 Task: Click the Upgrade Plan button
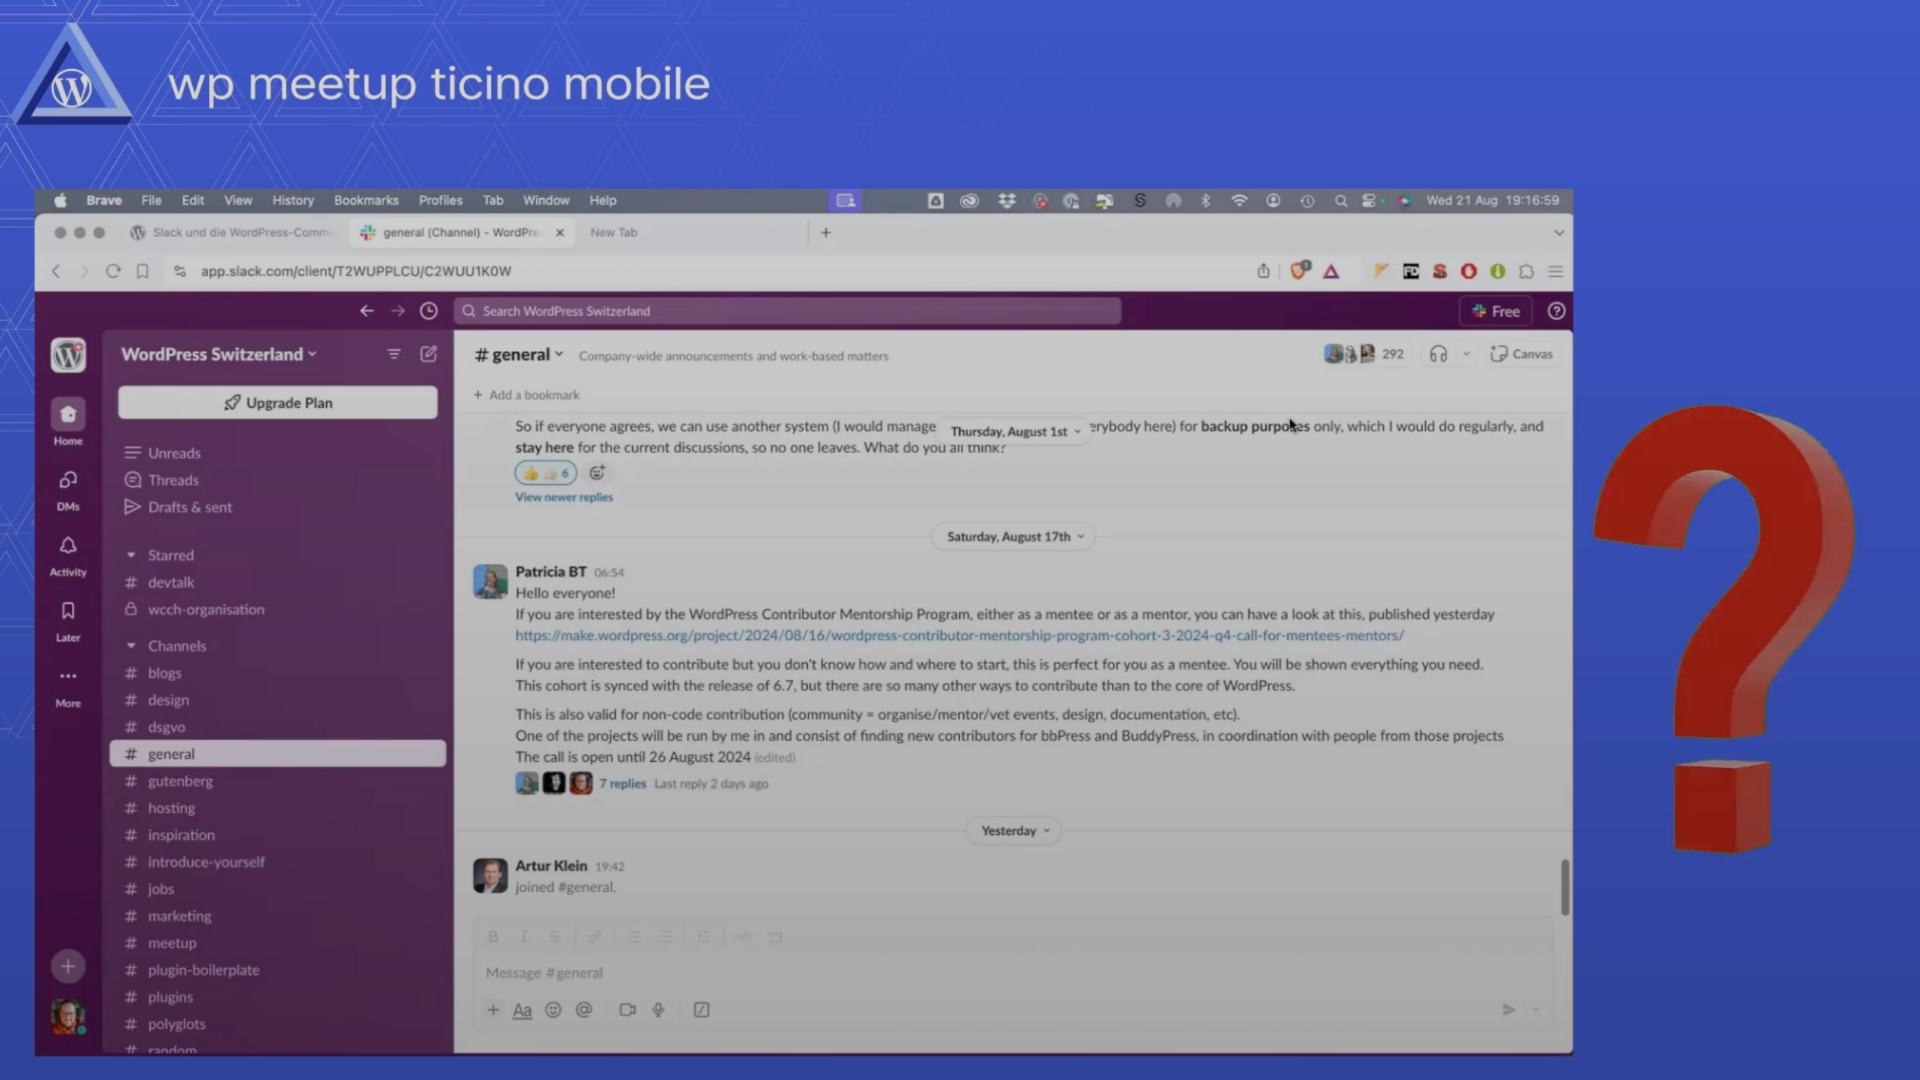277,402
